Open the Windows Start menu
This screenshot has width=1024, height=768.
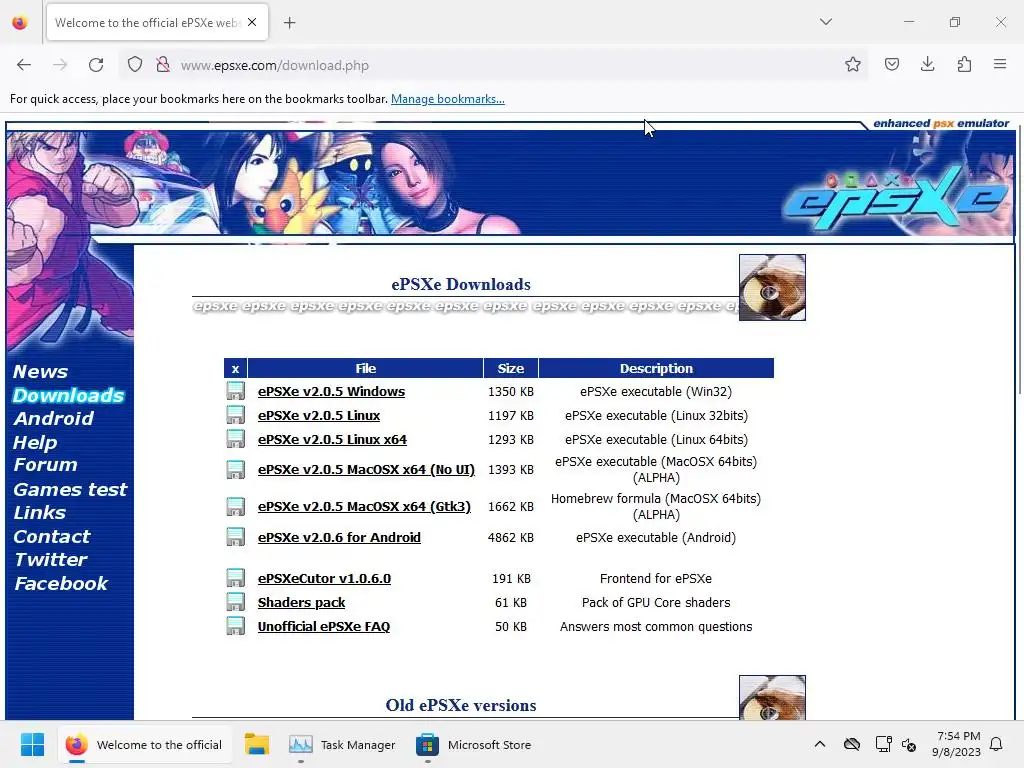pos(32,744)
